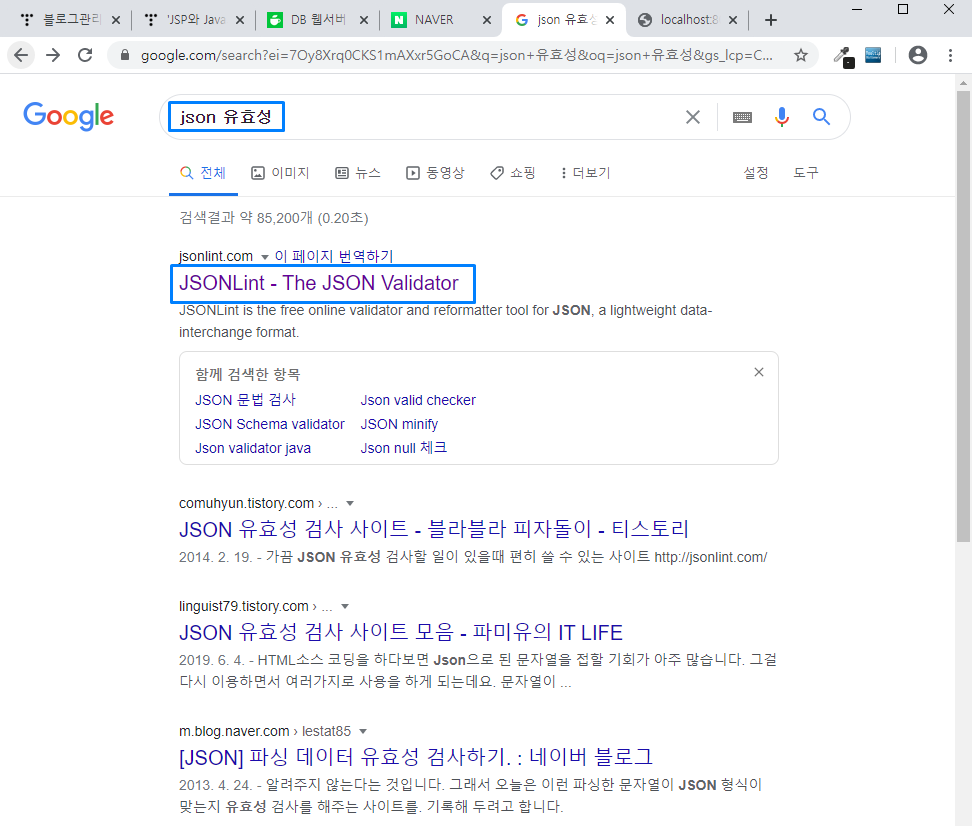
Task: View site info via the padlock icon
Action: click(125, 55)
